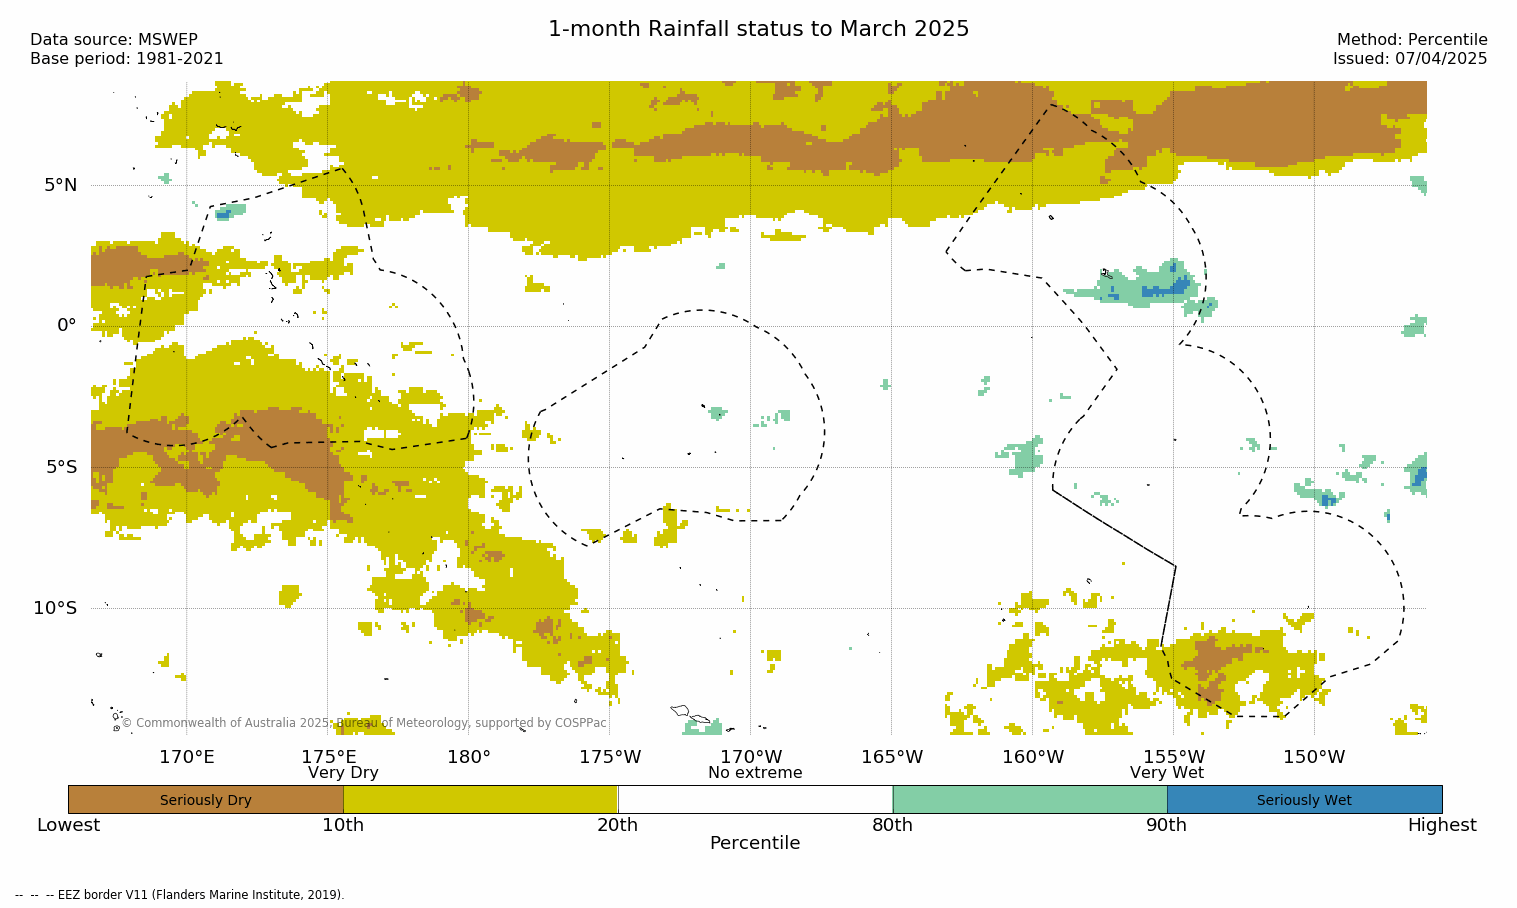
Task: Click the 'Base period: 1981-2021' text
Action: click(x=127, y=59)
